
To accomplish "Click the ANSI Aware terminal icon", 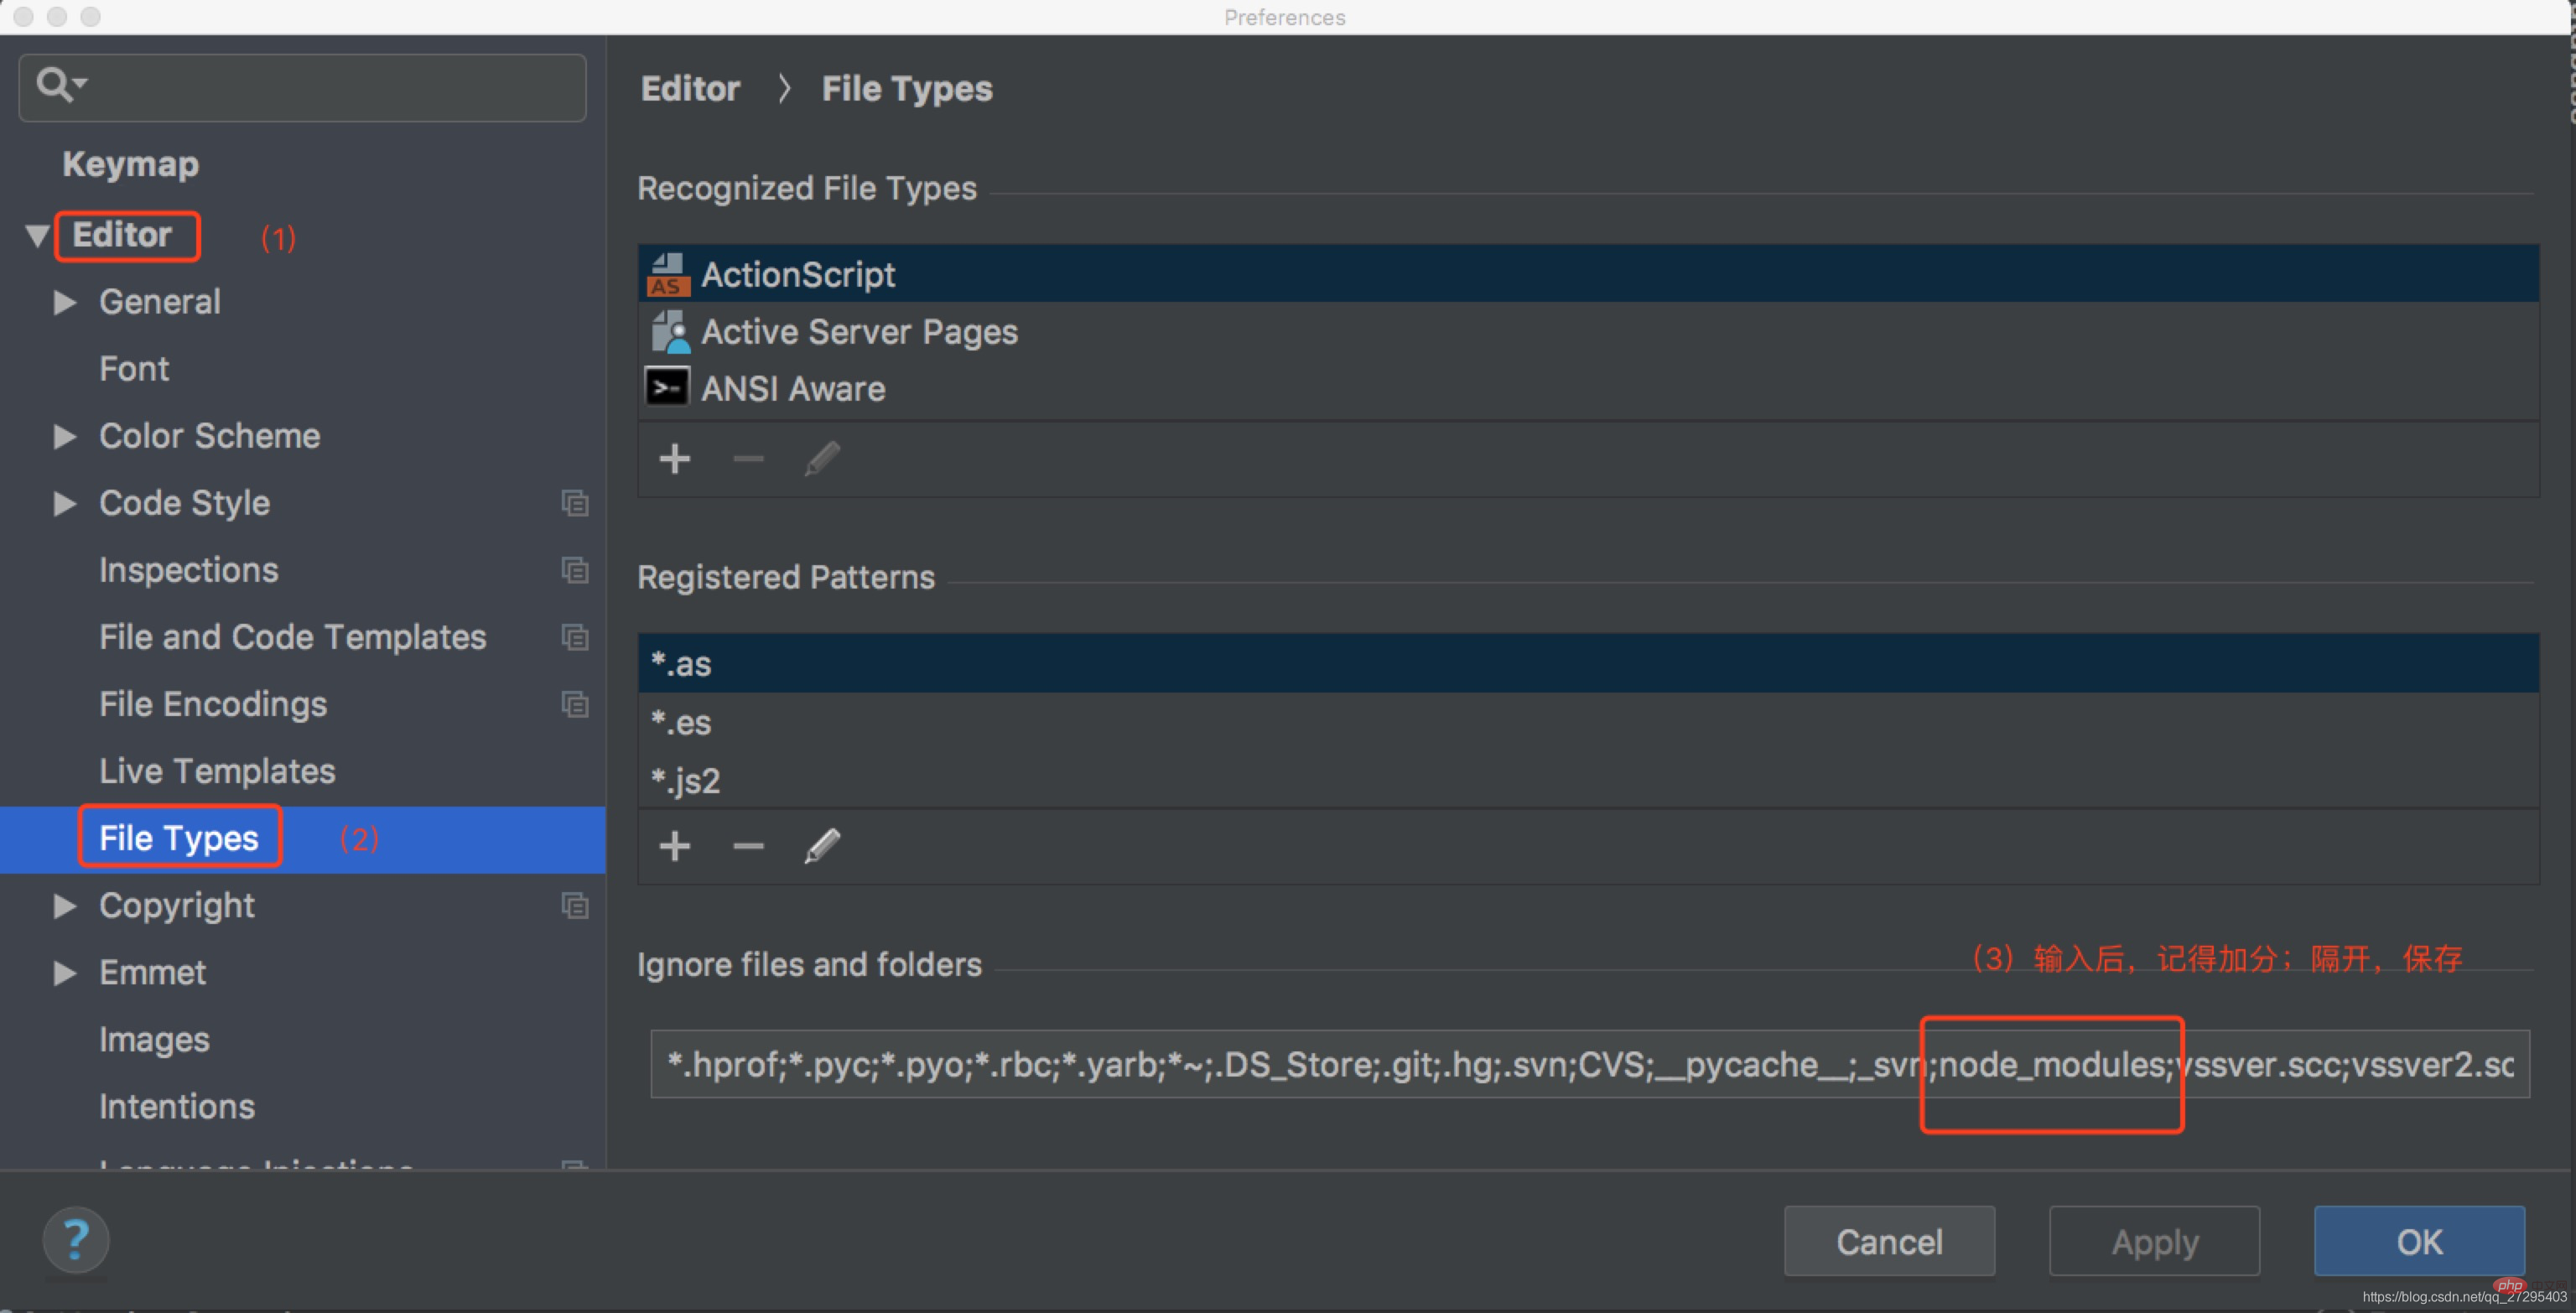I will (667, 387).
